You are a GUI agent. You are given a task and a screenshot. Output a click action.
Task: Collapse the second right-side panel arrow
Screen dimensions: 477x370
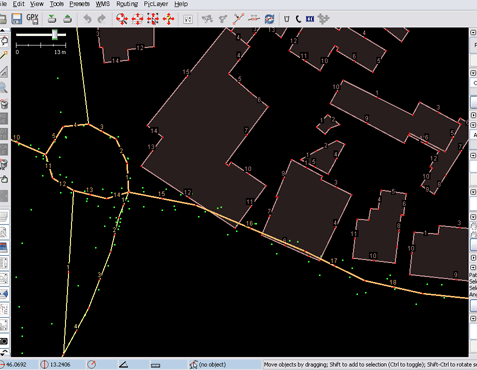tap(473, 73)
